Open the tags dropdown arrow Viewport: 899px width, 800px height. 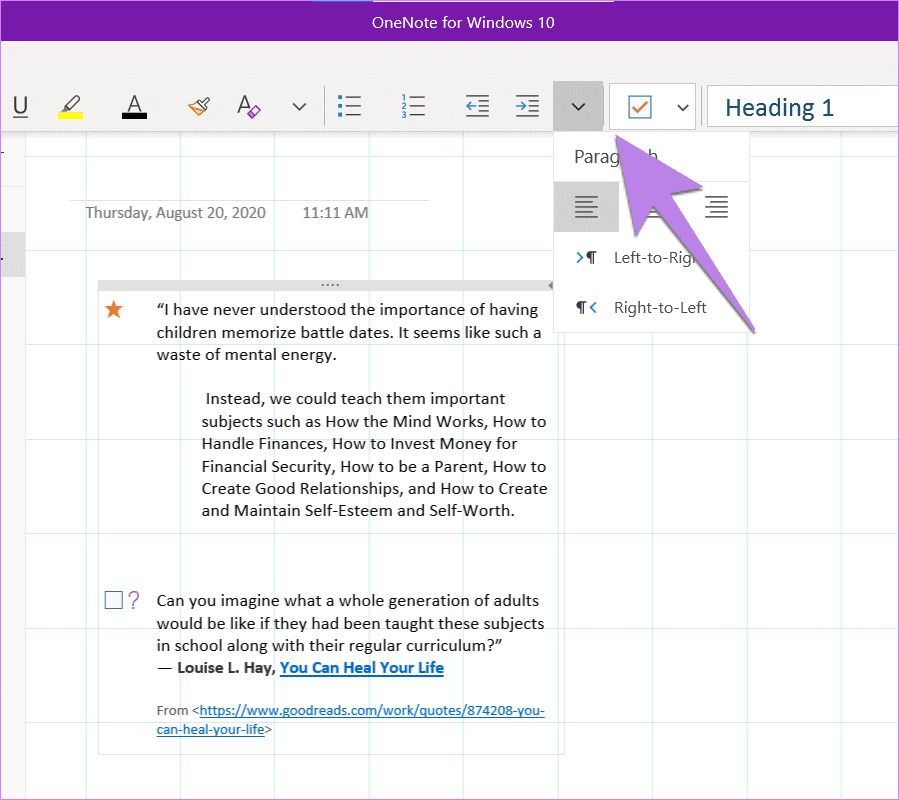coord(682,107)
